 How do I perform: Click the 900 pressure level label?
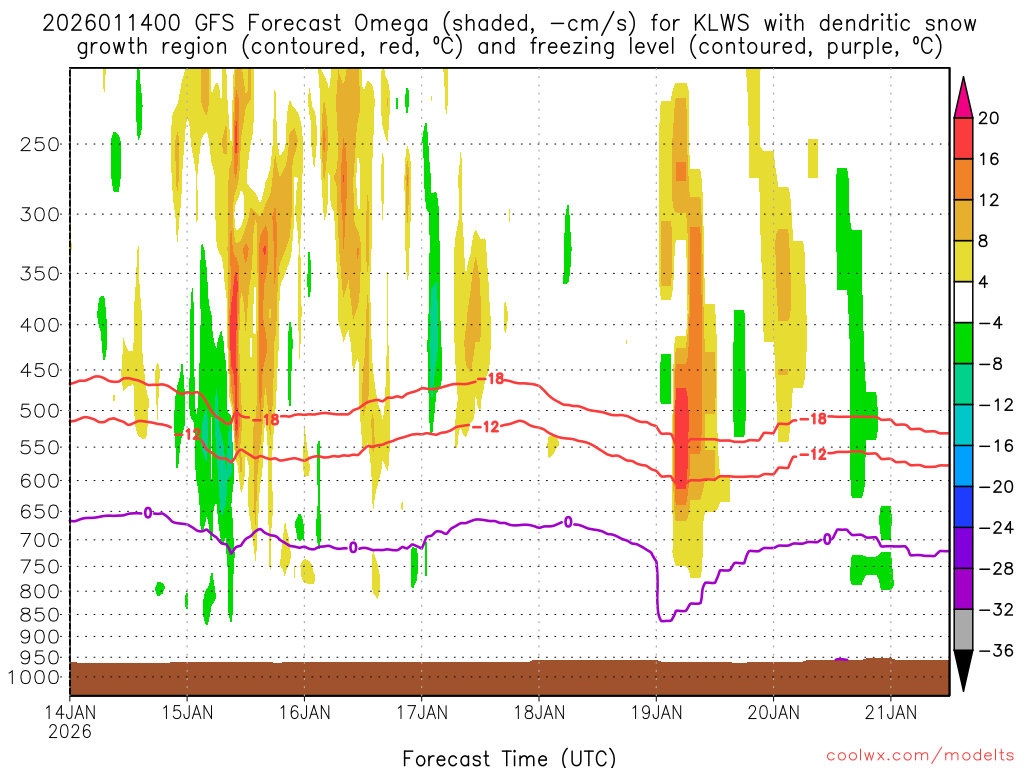click(x=40, y=637)
